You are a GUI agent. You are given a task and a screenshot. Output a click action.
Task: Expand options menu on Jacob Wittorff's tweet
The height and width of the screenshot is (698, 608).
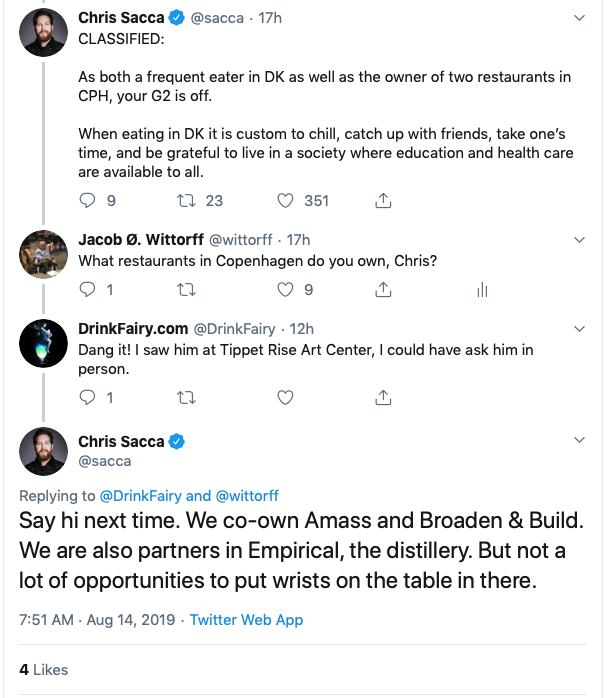pyautogui.click(x=580, y=240)
